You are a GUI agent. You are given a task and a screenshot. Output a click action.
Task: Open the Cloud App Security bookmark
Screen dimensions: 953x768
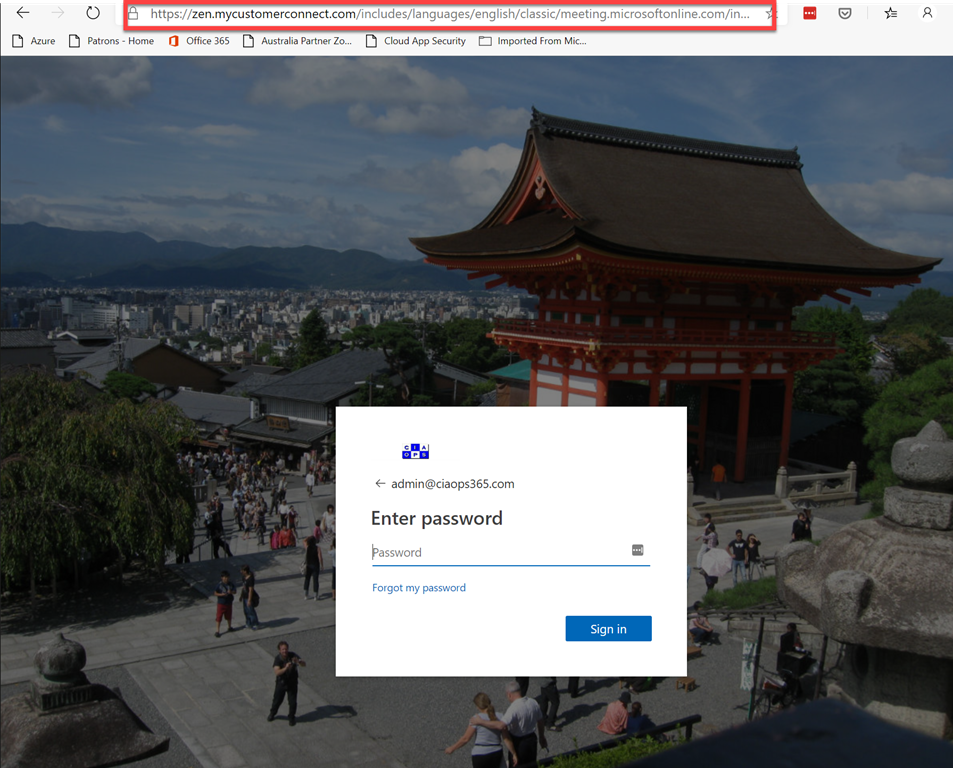(x=416, y=41)
